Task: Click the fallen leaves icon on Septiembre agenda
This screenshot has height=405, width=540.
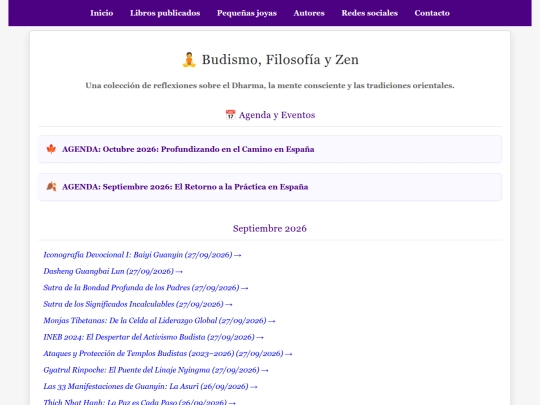Action: click(x=51, y=187)
